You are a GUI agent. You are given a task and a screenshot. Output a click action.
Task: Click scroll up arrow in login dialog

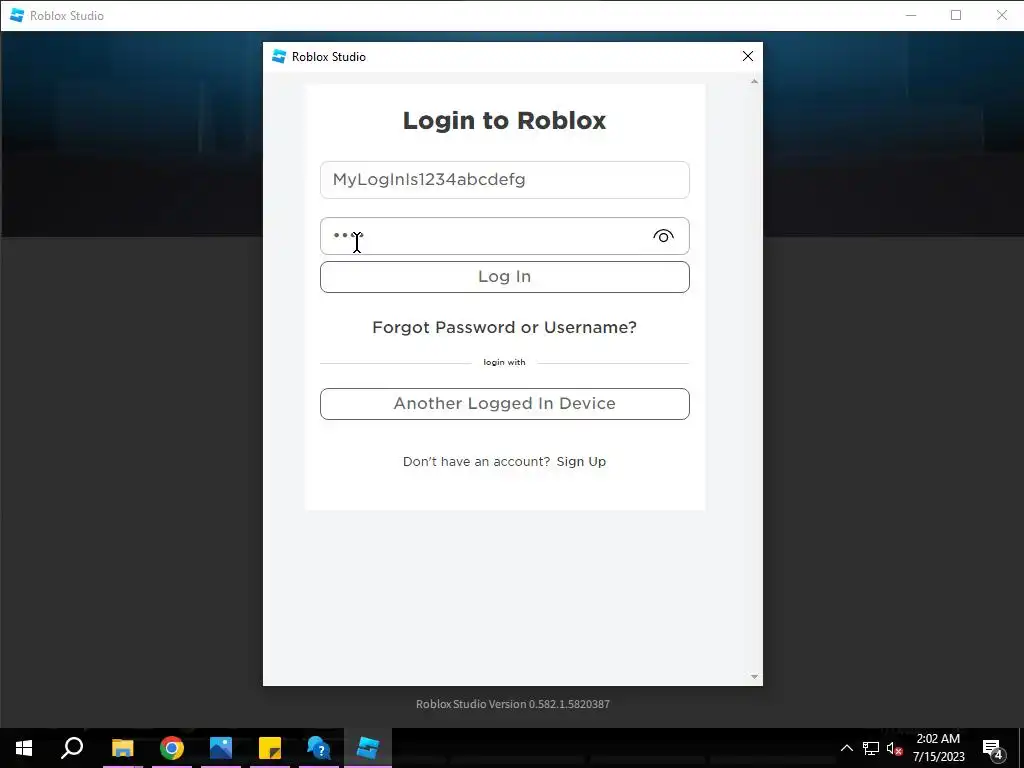pos(754,82)
